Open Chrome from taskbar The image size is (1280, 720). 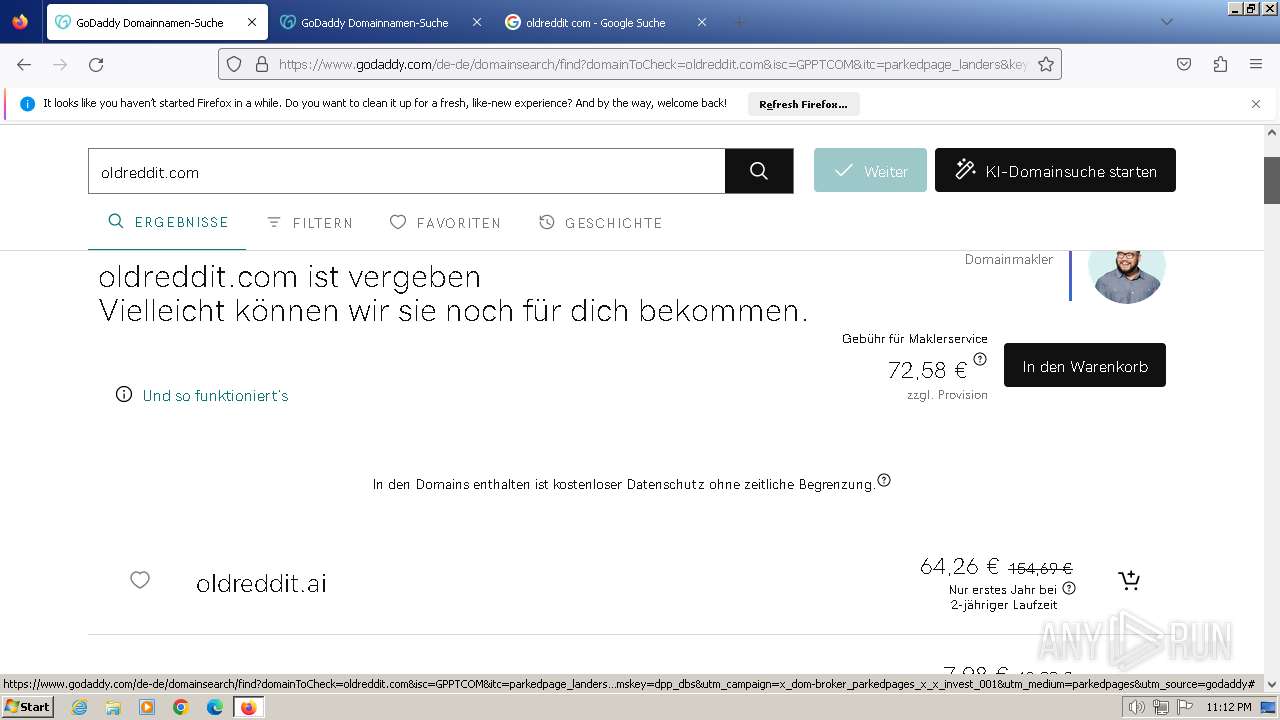pos(181,707)
